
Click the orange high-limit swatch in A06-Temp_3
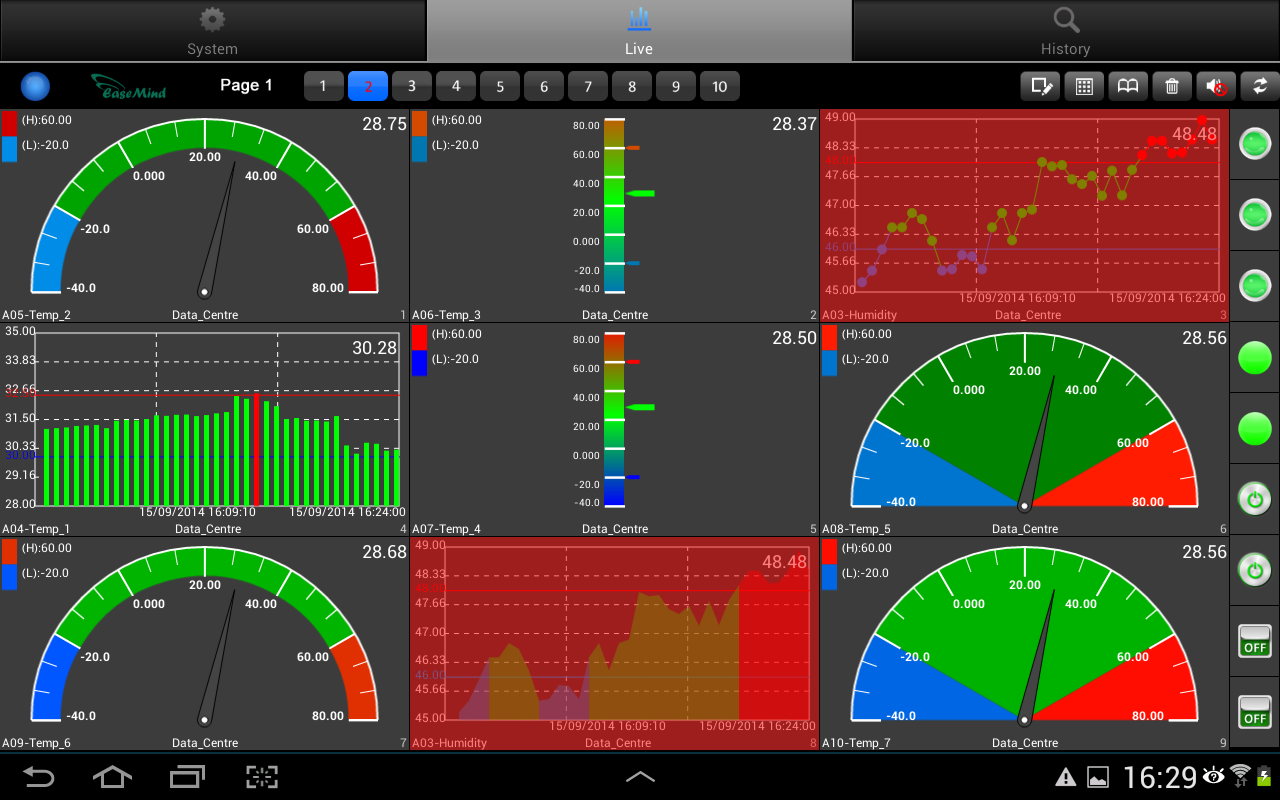click(419, 123)
